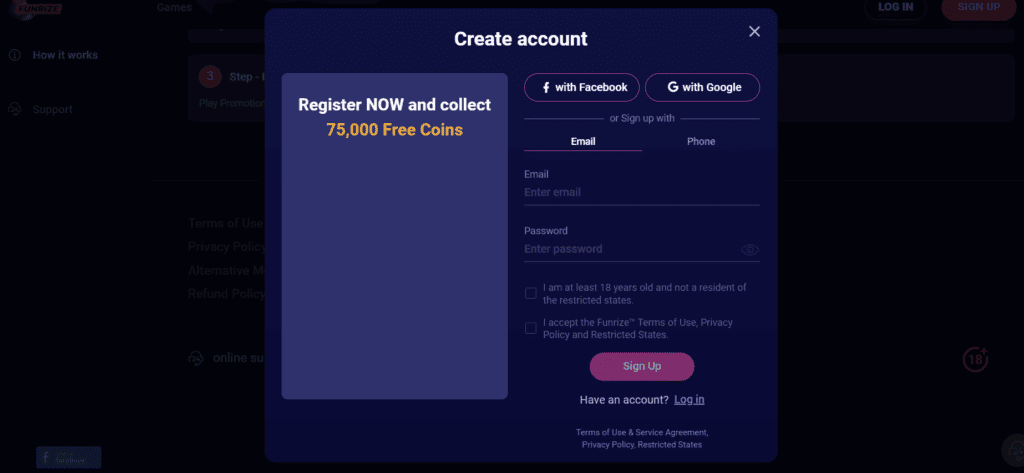The width and height of the screenshot is (1024, 473).
Task: Toggle password visibility eye icon
Action: click(750, 250)
